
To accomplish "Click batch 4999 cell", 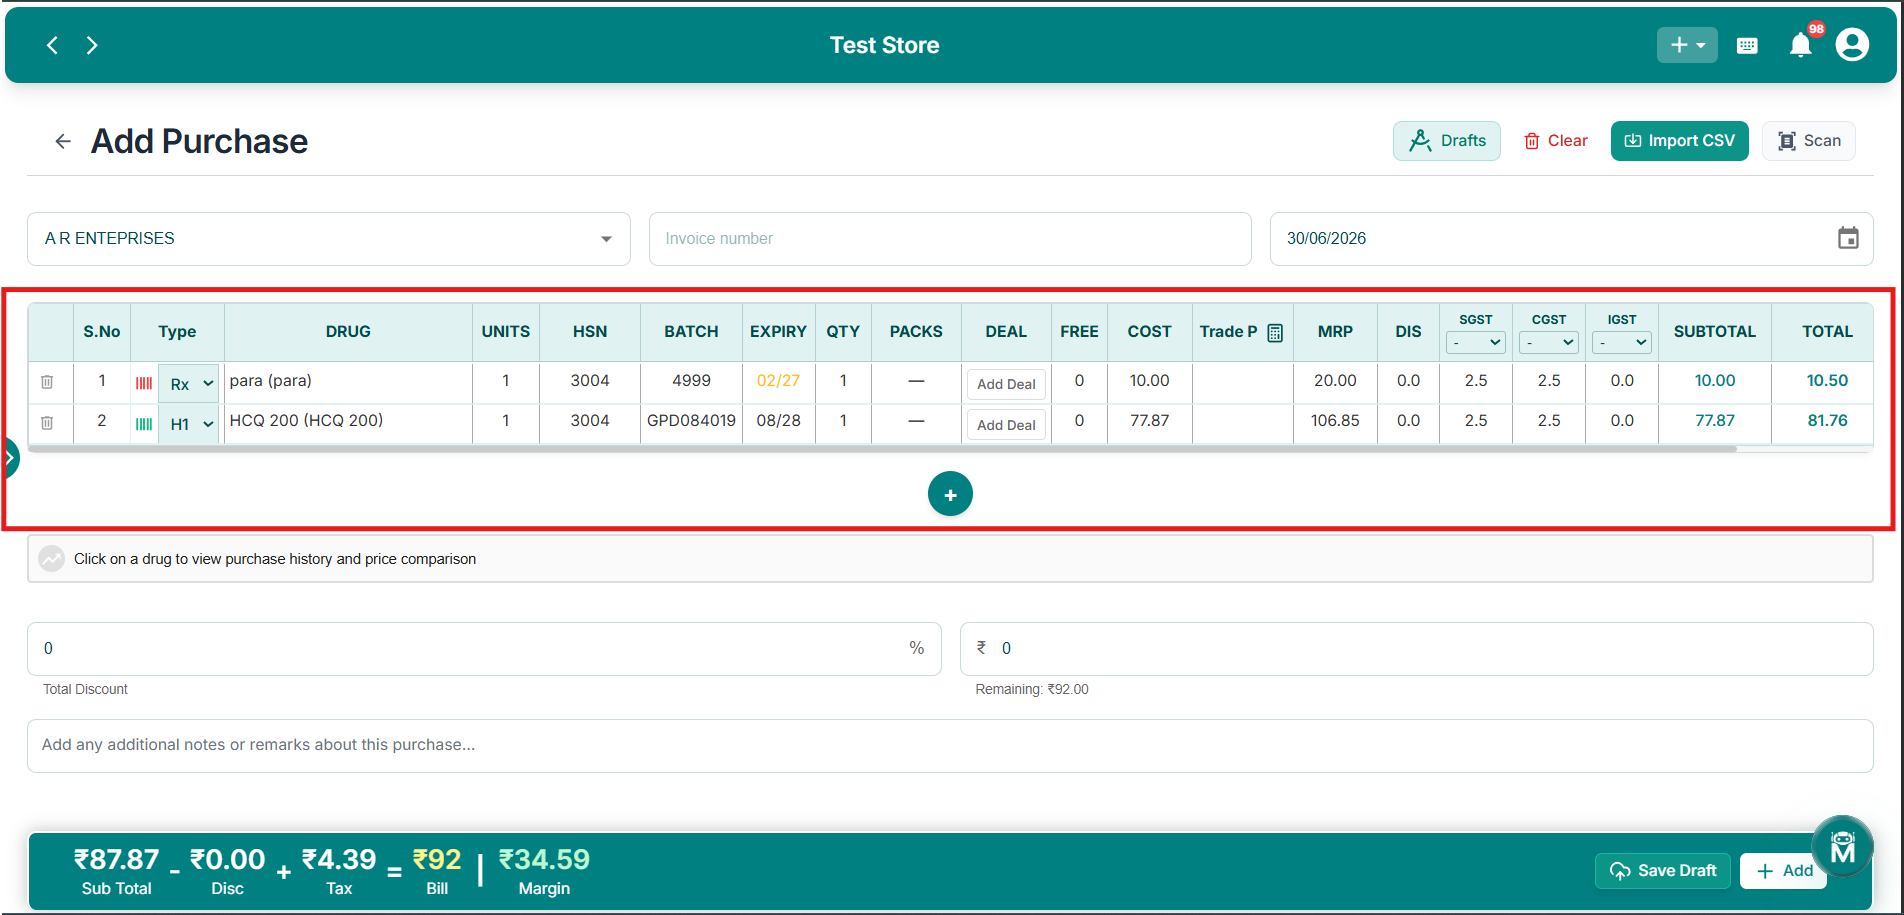I will pyautogui.click(x=691, y=381).
